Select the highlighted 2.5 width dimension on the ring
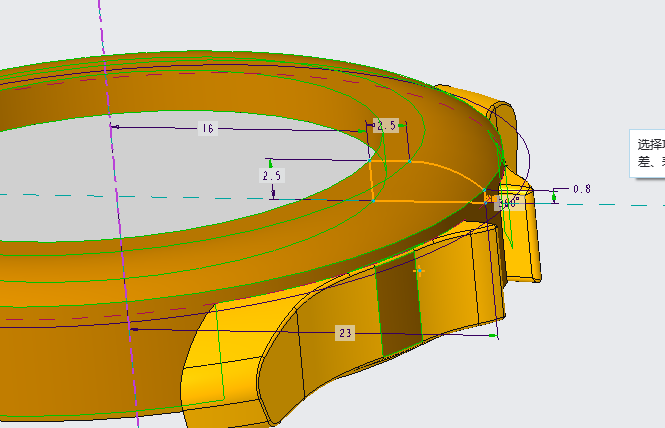Viewport: 665px width, 428px height. [x=386, y=126]
